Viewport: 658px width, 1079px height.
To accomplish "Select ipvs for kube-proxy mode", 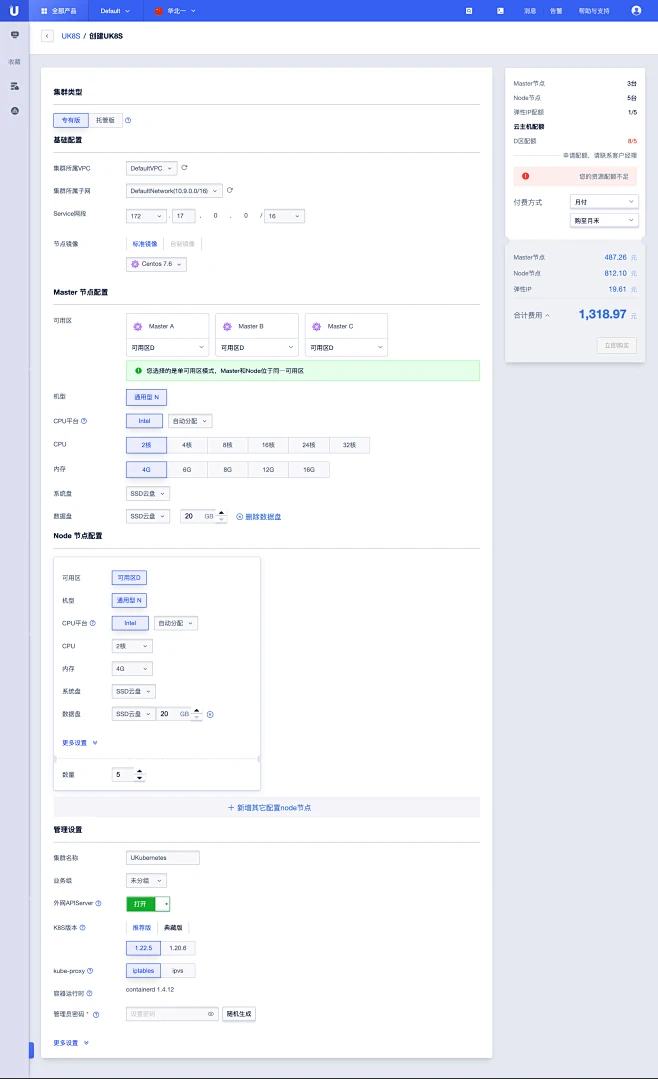I will click(x=177, y=970).
